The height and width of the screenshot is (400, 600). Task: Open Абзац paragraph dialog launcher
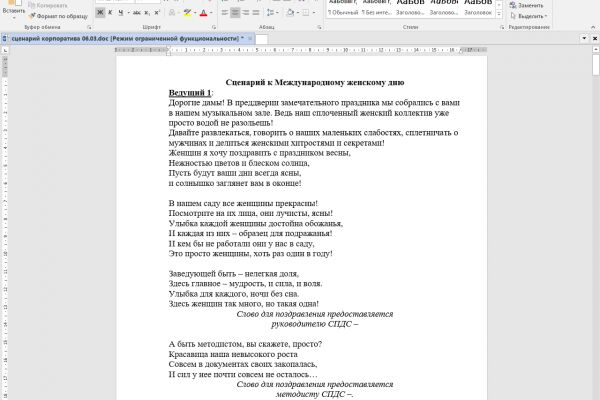coord(319,27)
